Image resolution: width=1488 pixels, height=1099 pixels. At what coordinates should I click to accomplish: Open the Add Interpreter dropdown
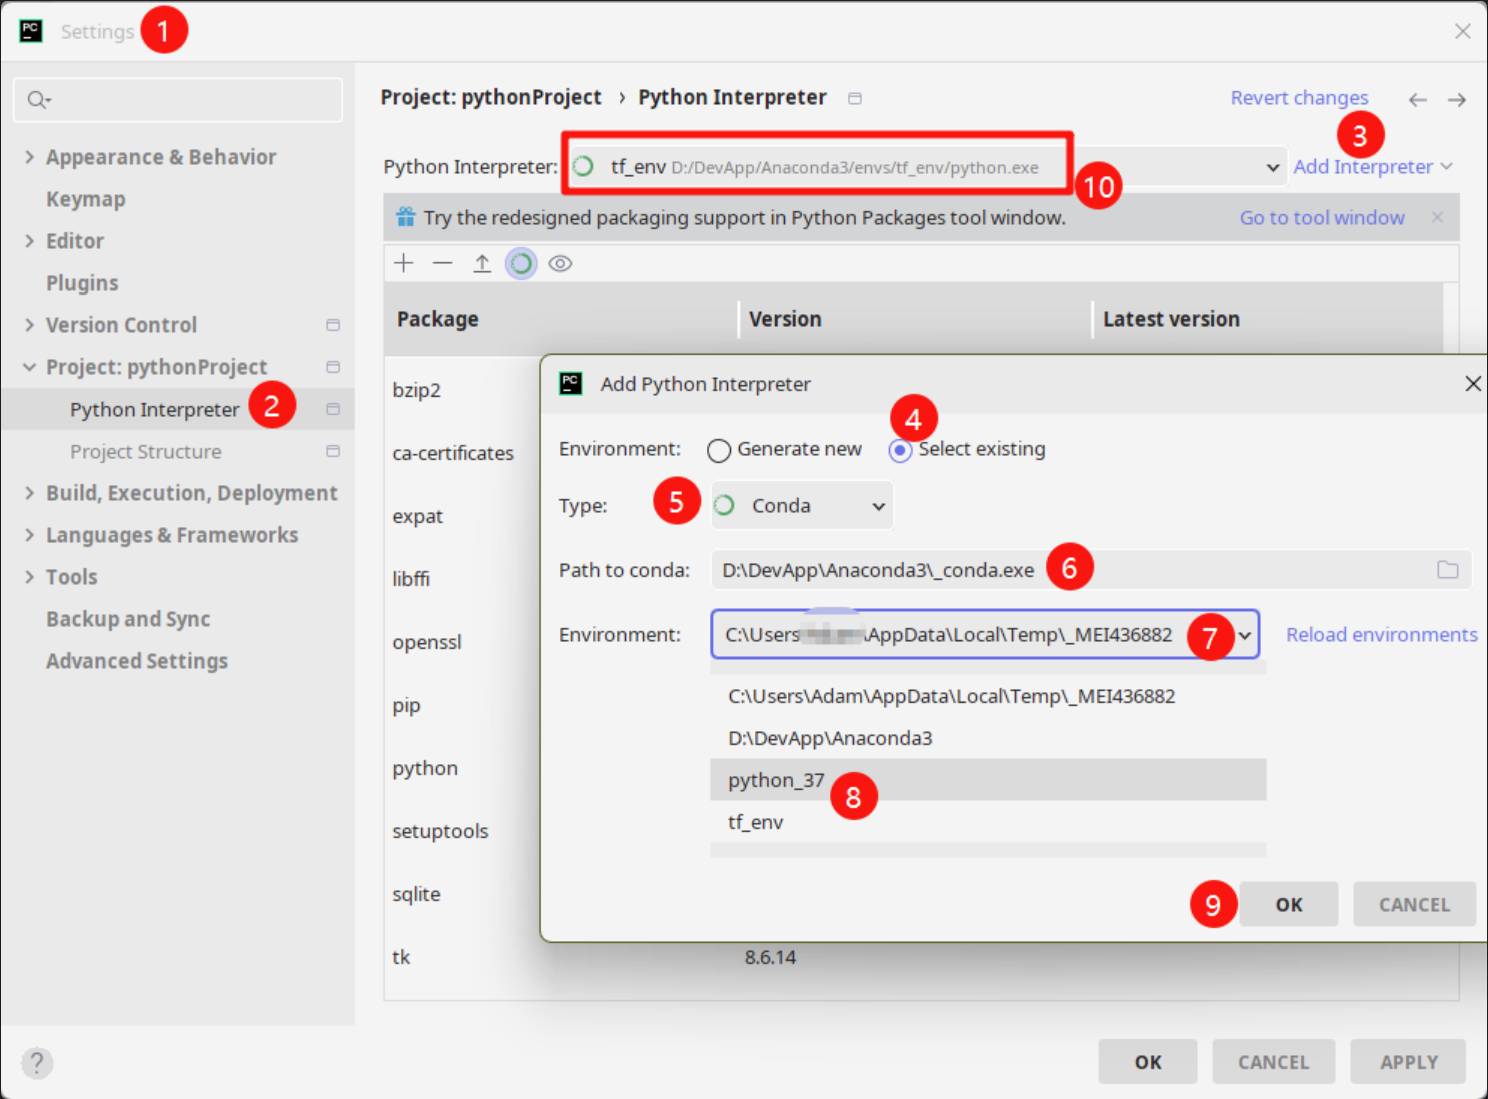click(1373, 167)
